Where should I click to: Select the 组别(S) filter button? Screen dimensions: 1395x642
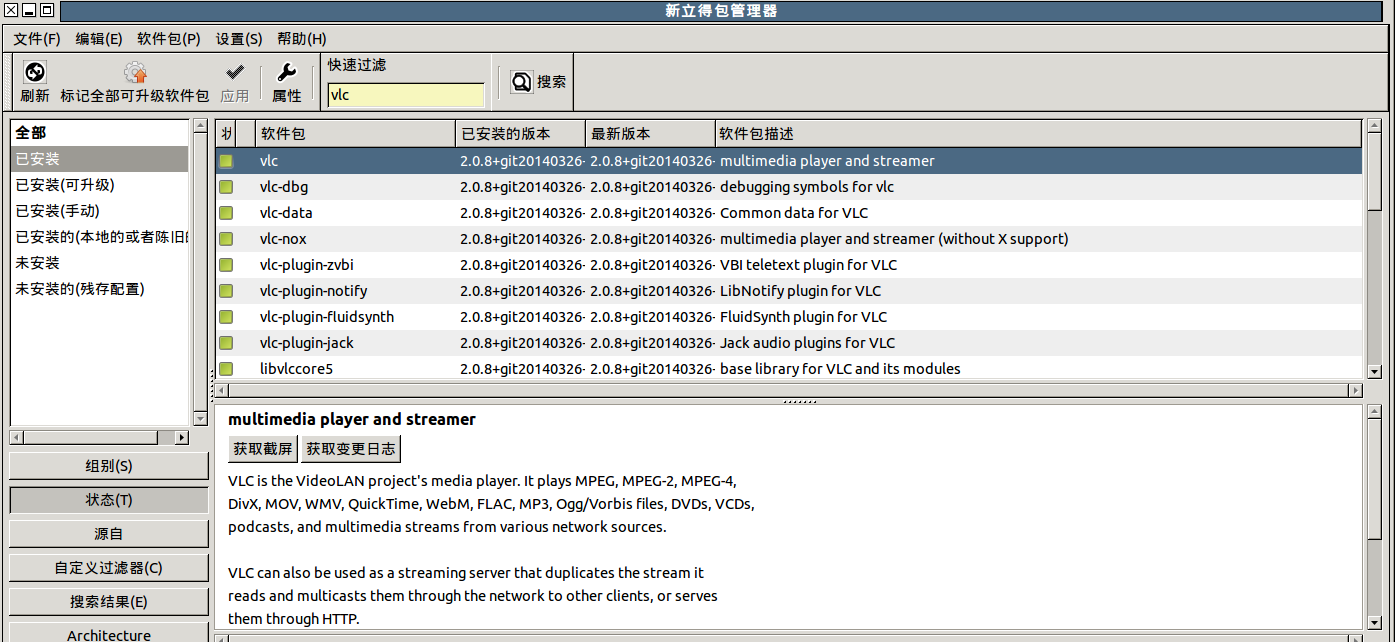tap(109, 466)
